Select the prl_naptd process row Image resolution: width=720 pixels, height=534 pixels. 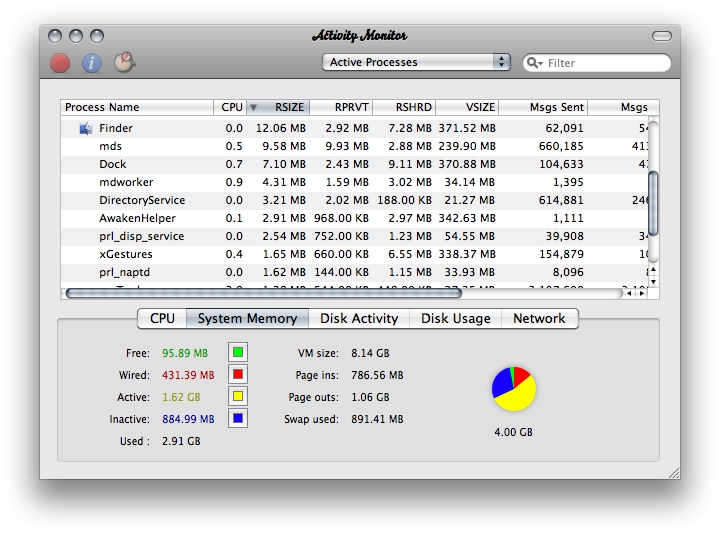(x=354, y=272)
